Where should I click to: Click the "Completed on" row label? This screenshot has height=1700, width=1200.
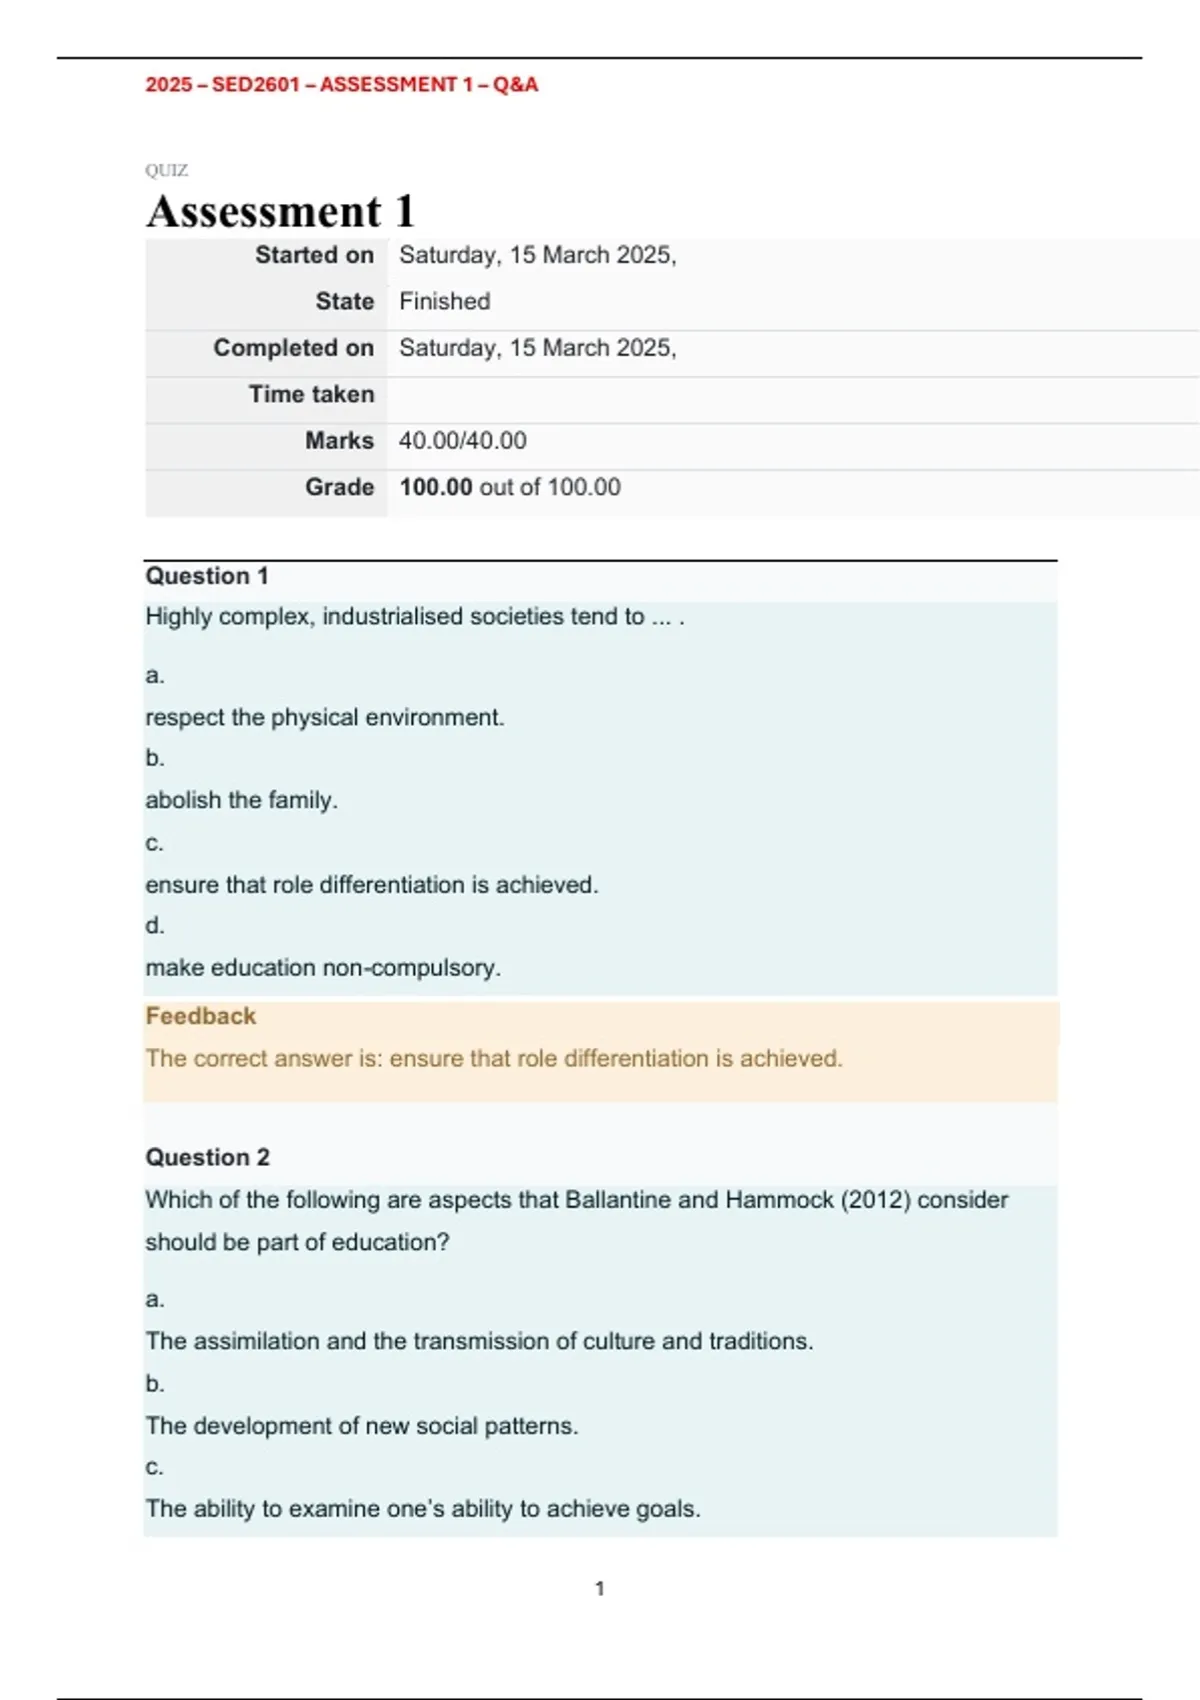pyautogui.click(x=293, y=348)
